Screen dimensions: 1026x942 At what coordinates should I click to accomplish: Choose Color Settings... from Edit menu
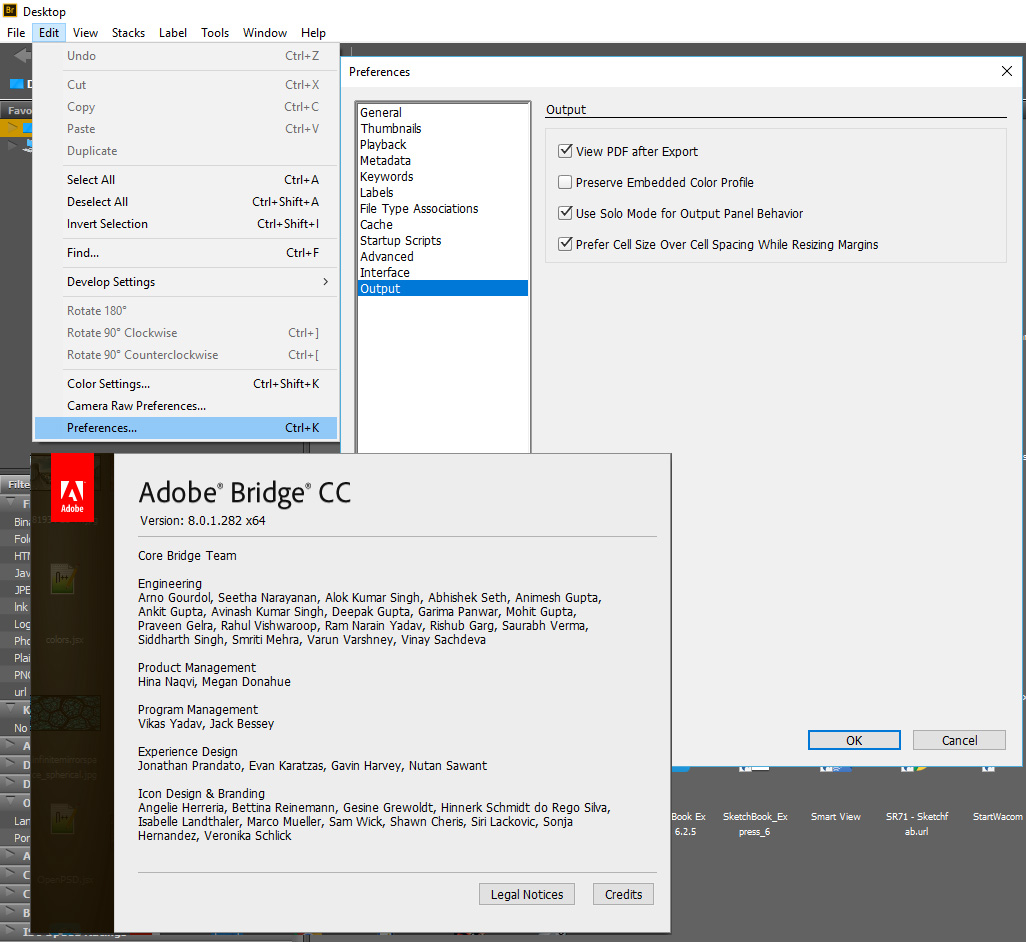(186, 383)
